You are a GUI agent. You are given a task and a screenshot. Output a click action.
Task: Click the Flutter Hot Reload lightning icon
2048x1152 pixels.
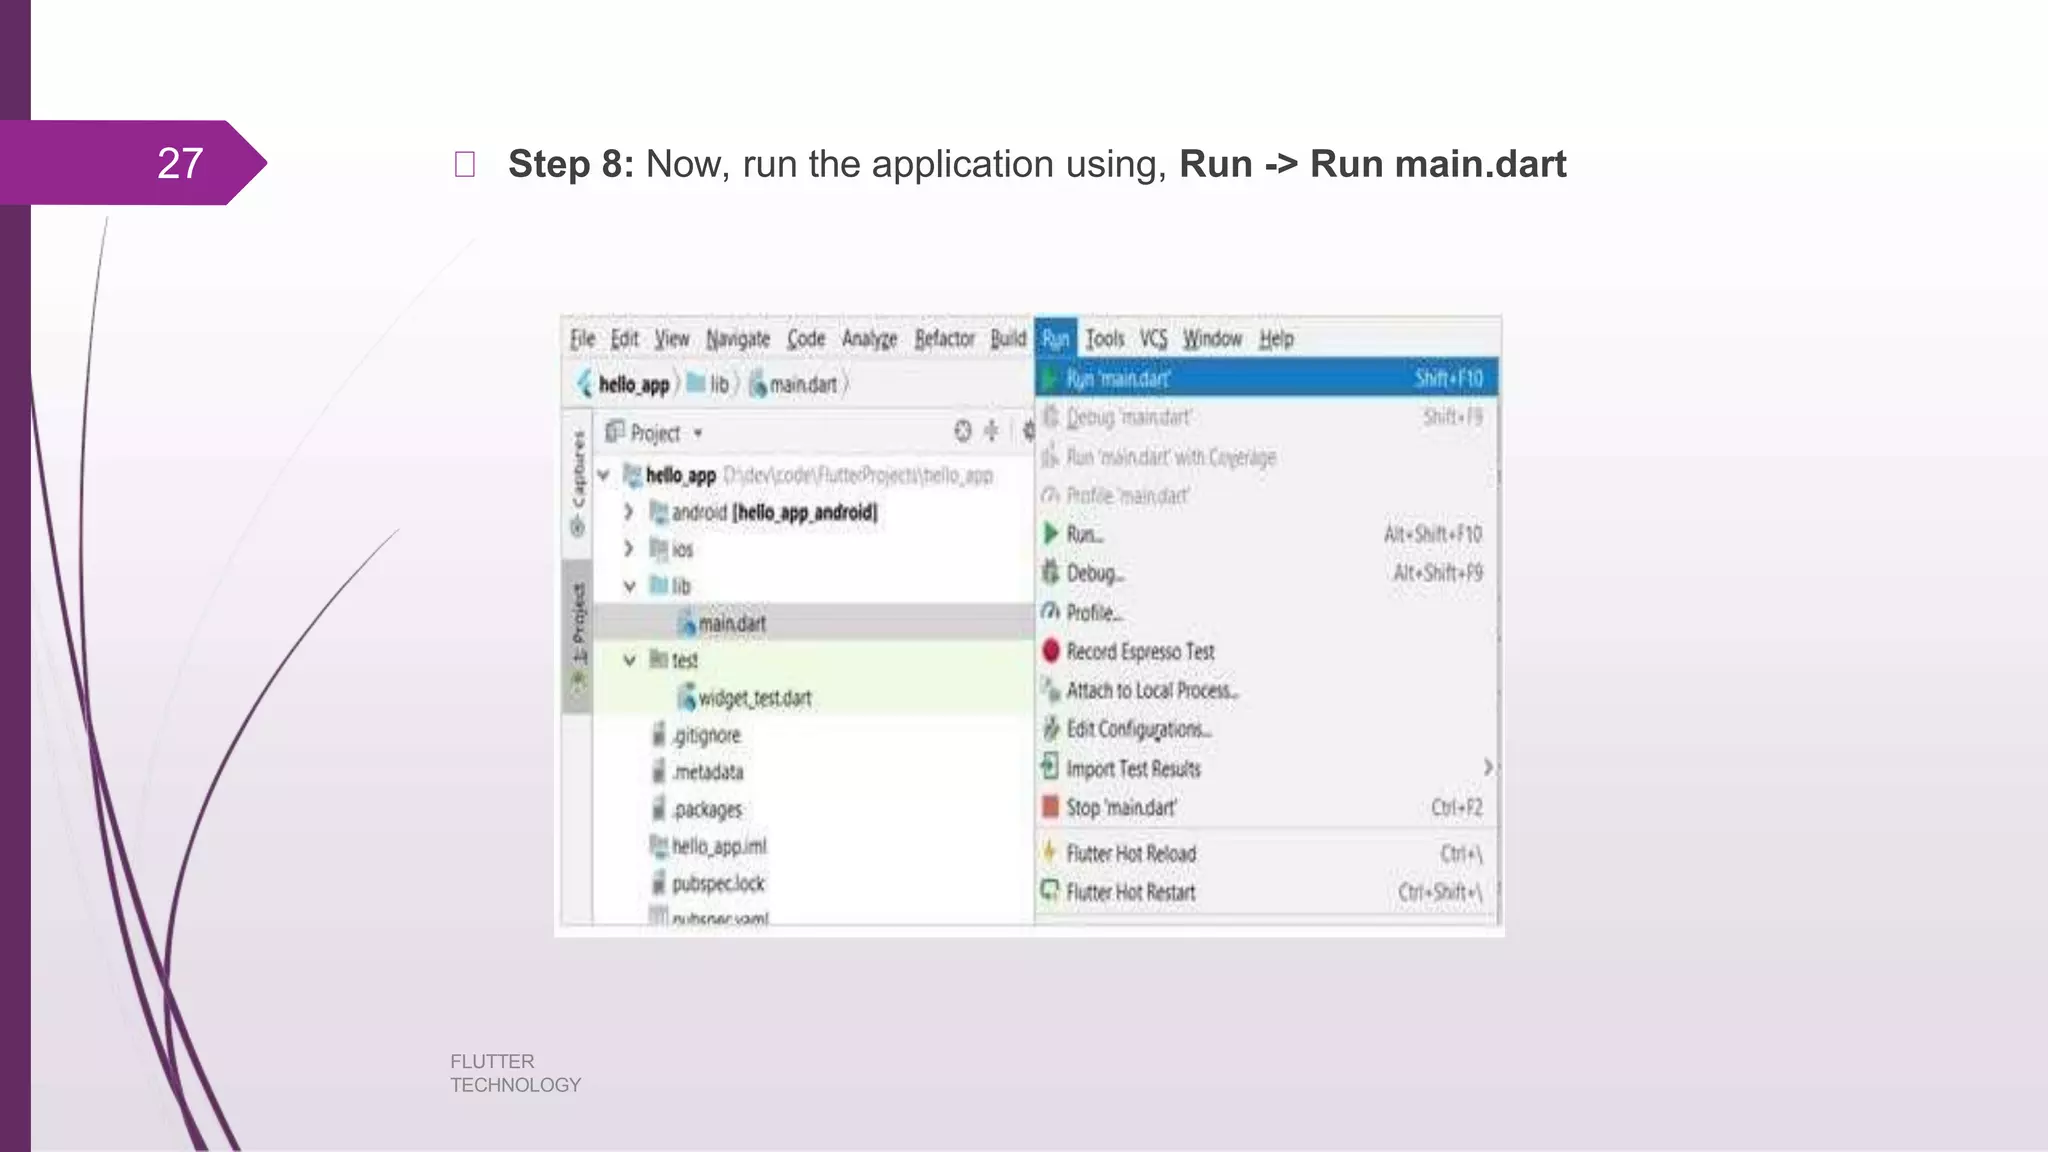(x=1050, y=852)
